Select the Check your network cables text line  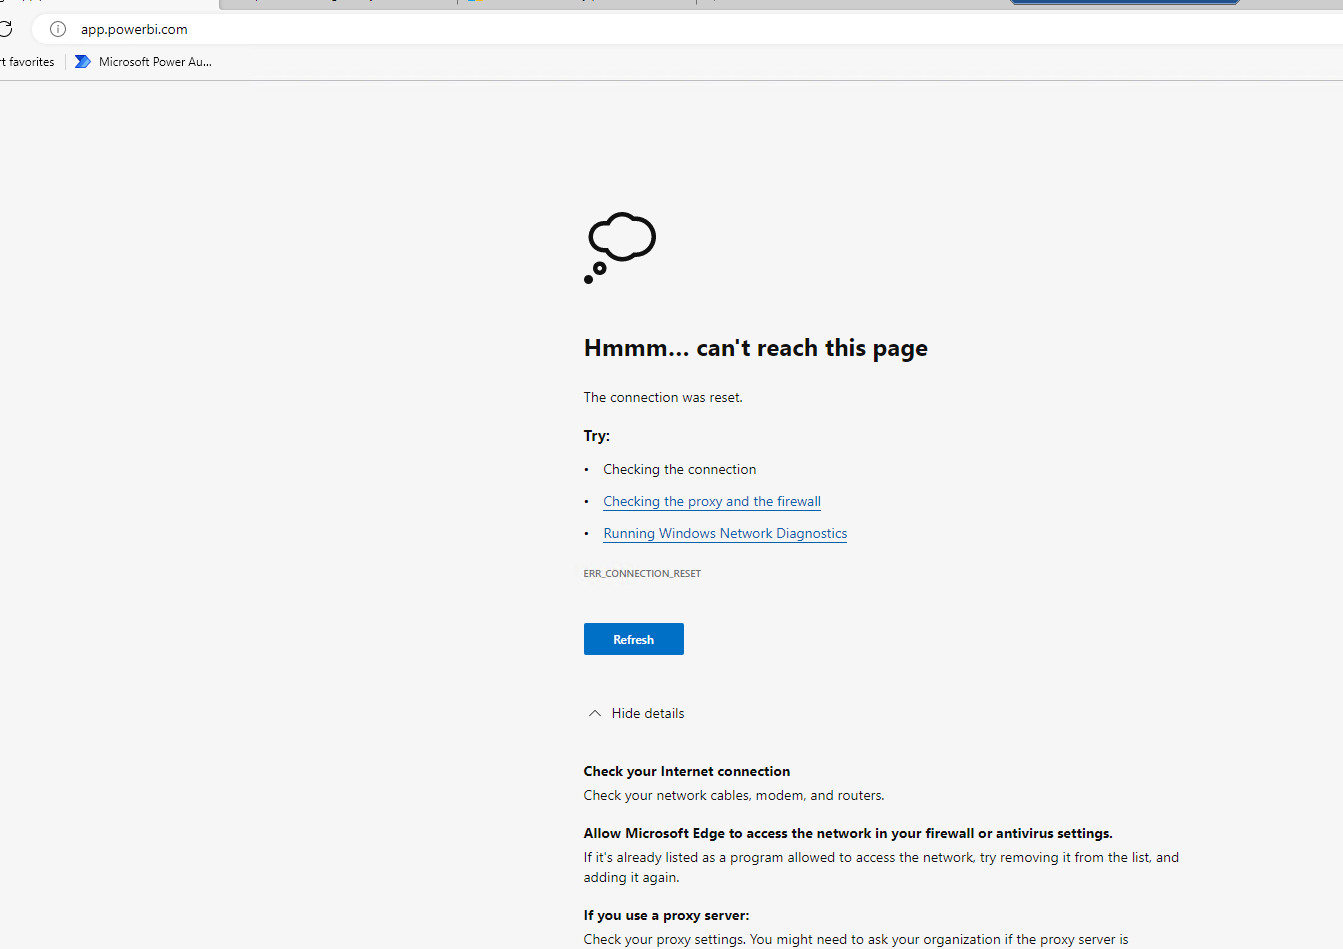734,795
